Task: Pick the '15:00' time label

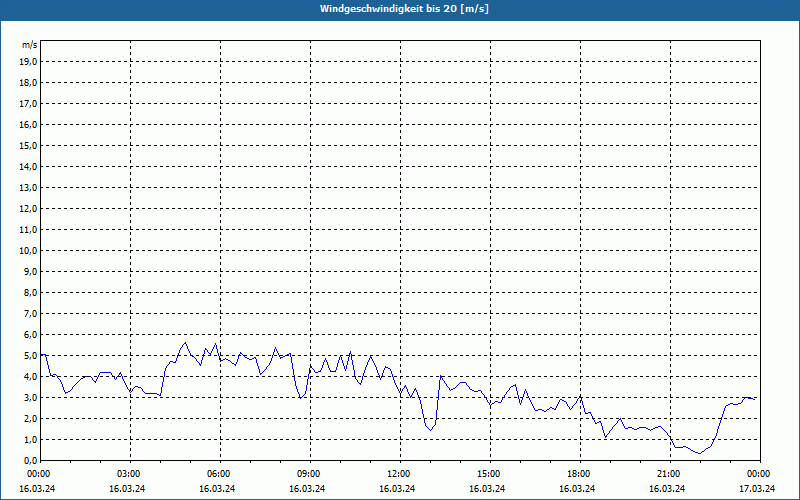Action: click(x=490, y=474)
